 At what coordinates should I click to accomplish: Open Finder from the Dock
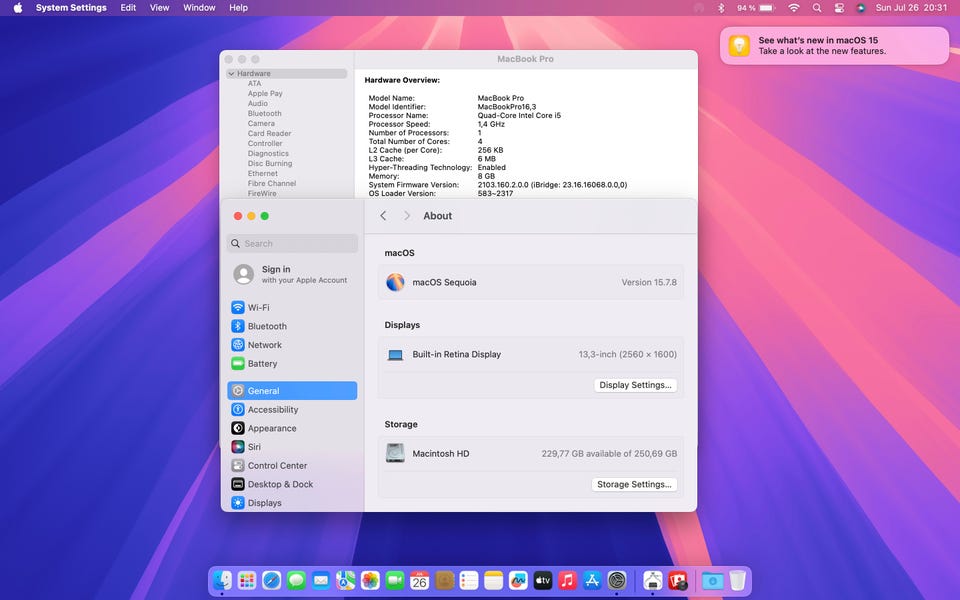[x=222, y=580]
